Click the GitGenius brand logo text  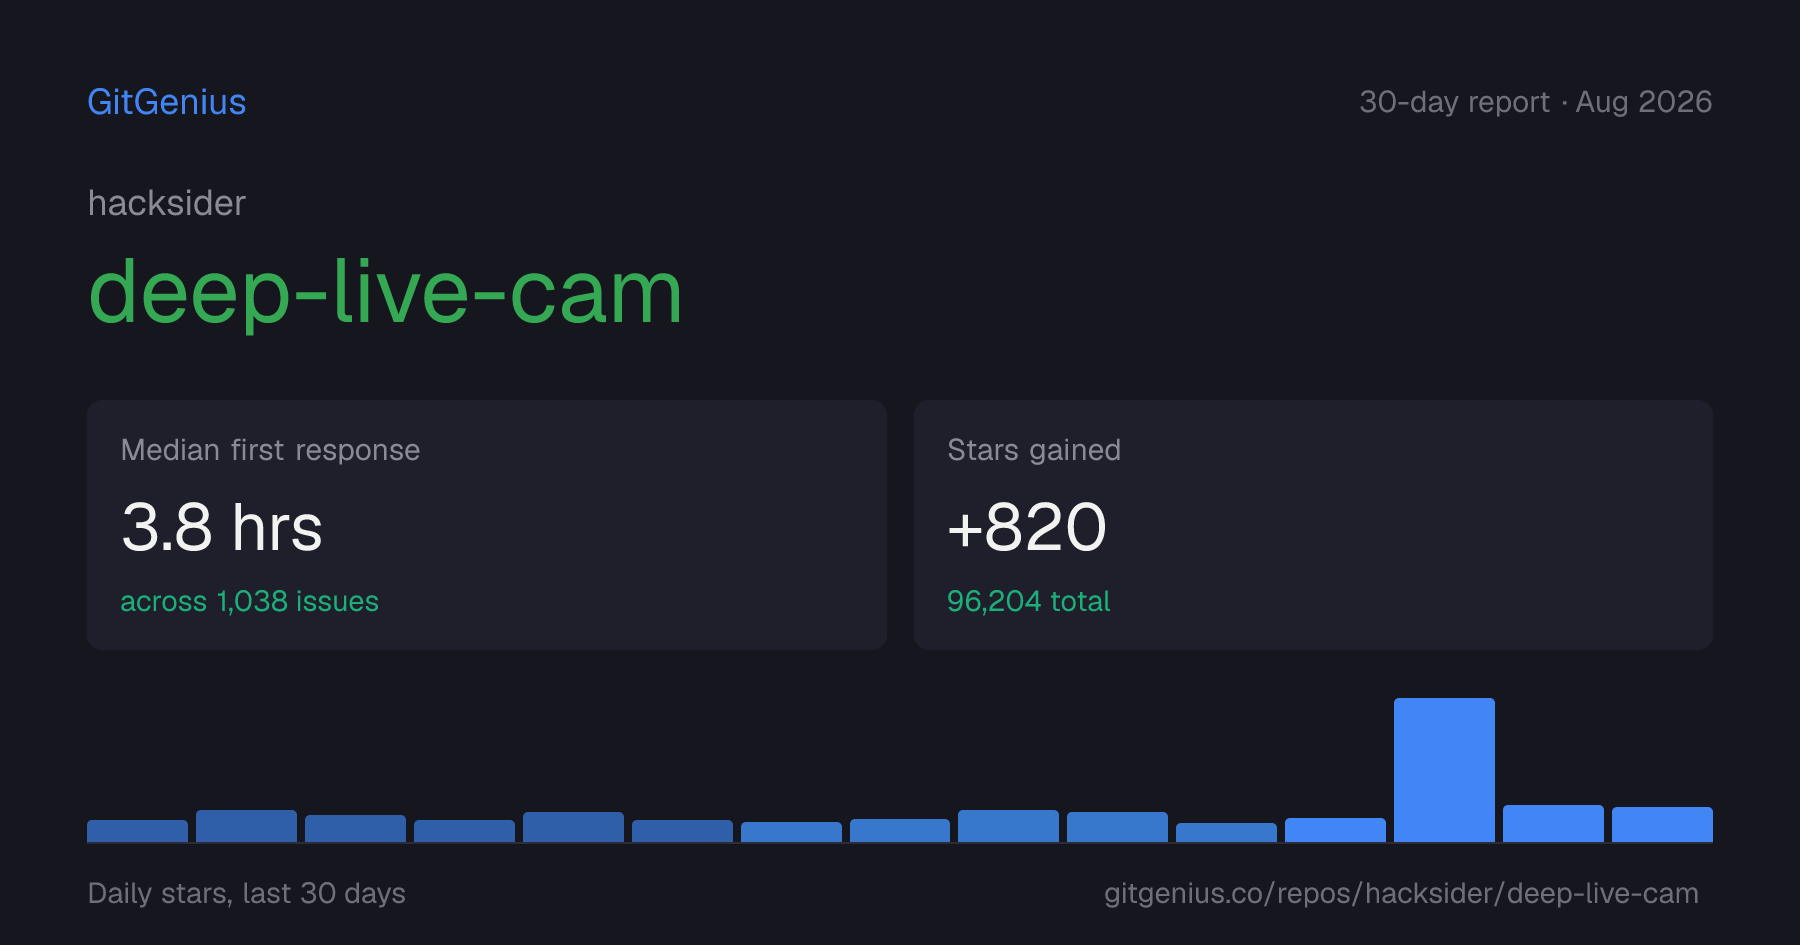(167, 102)
